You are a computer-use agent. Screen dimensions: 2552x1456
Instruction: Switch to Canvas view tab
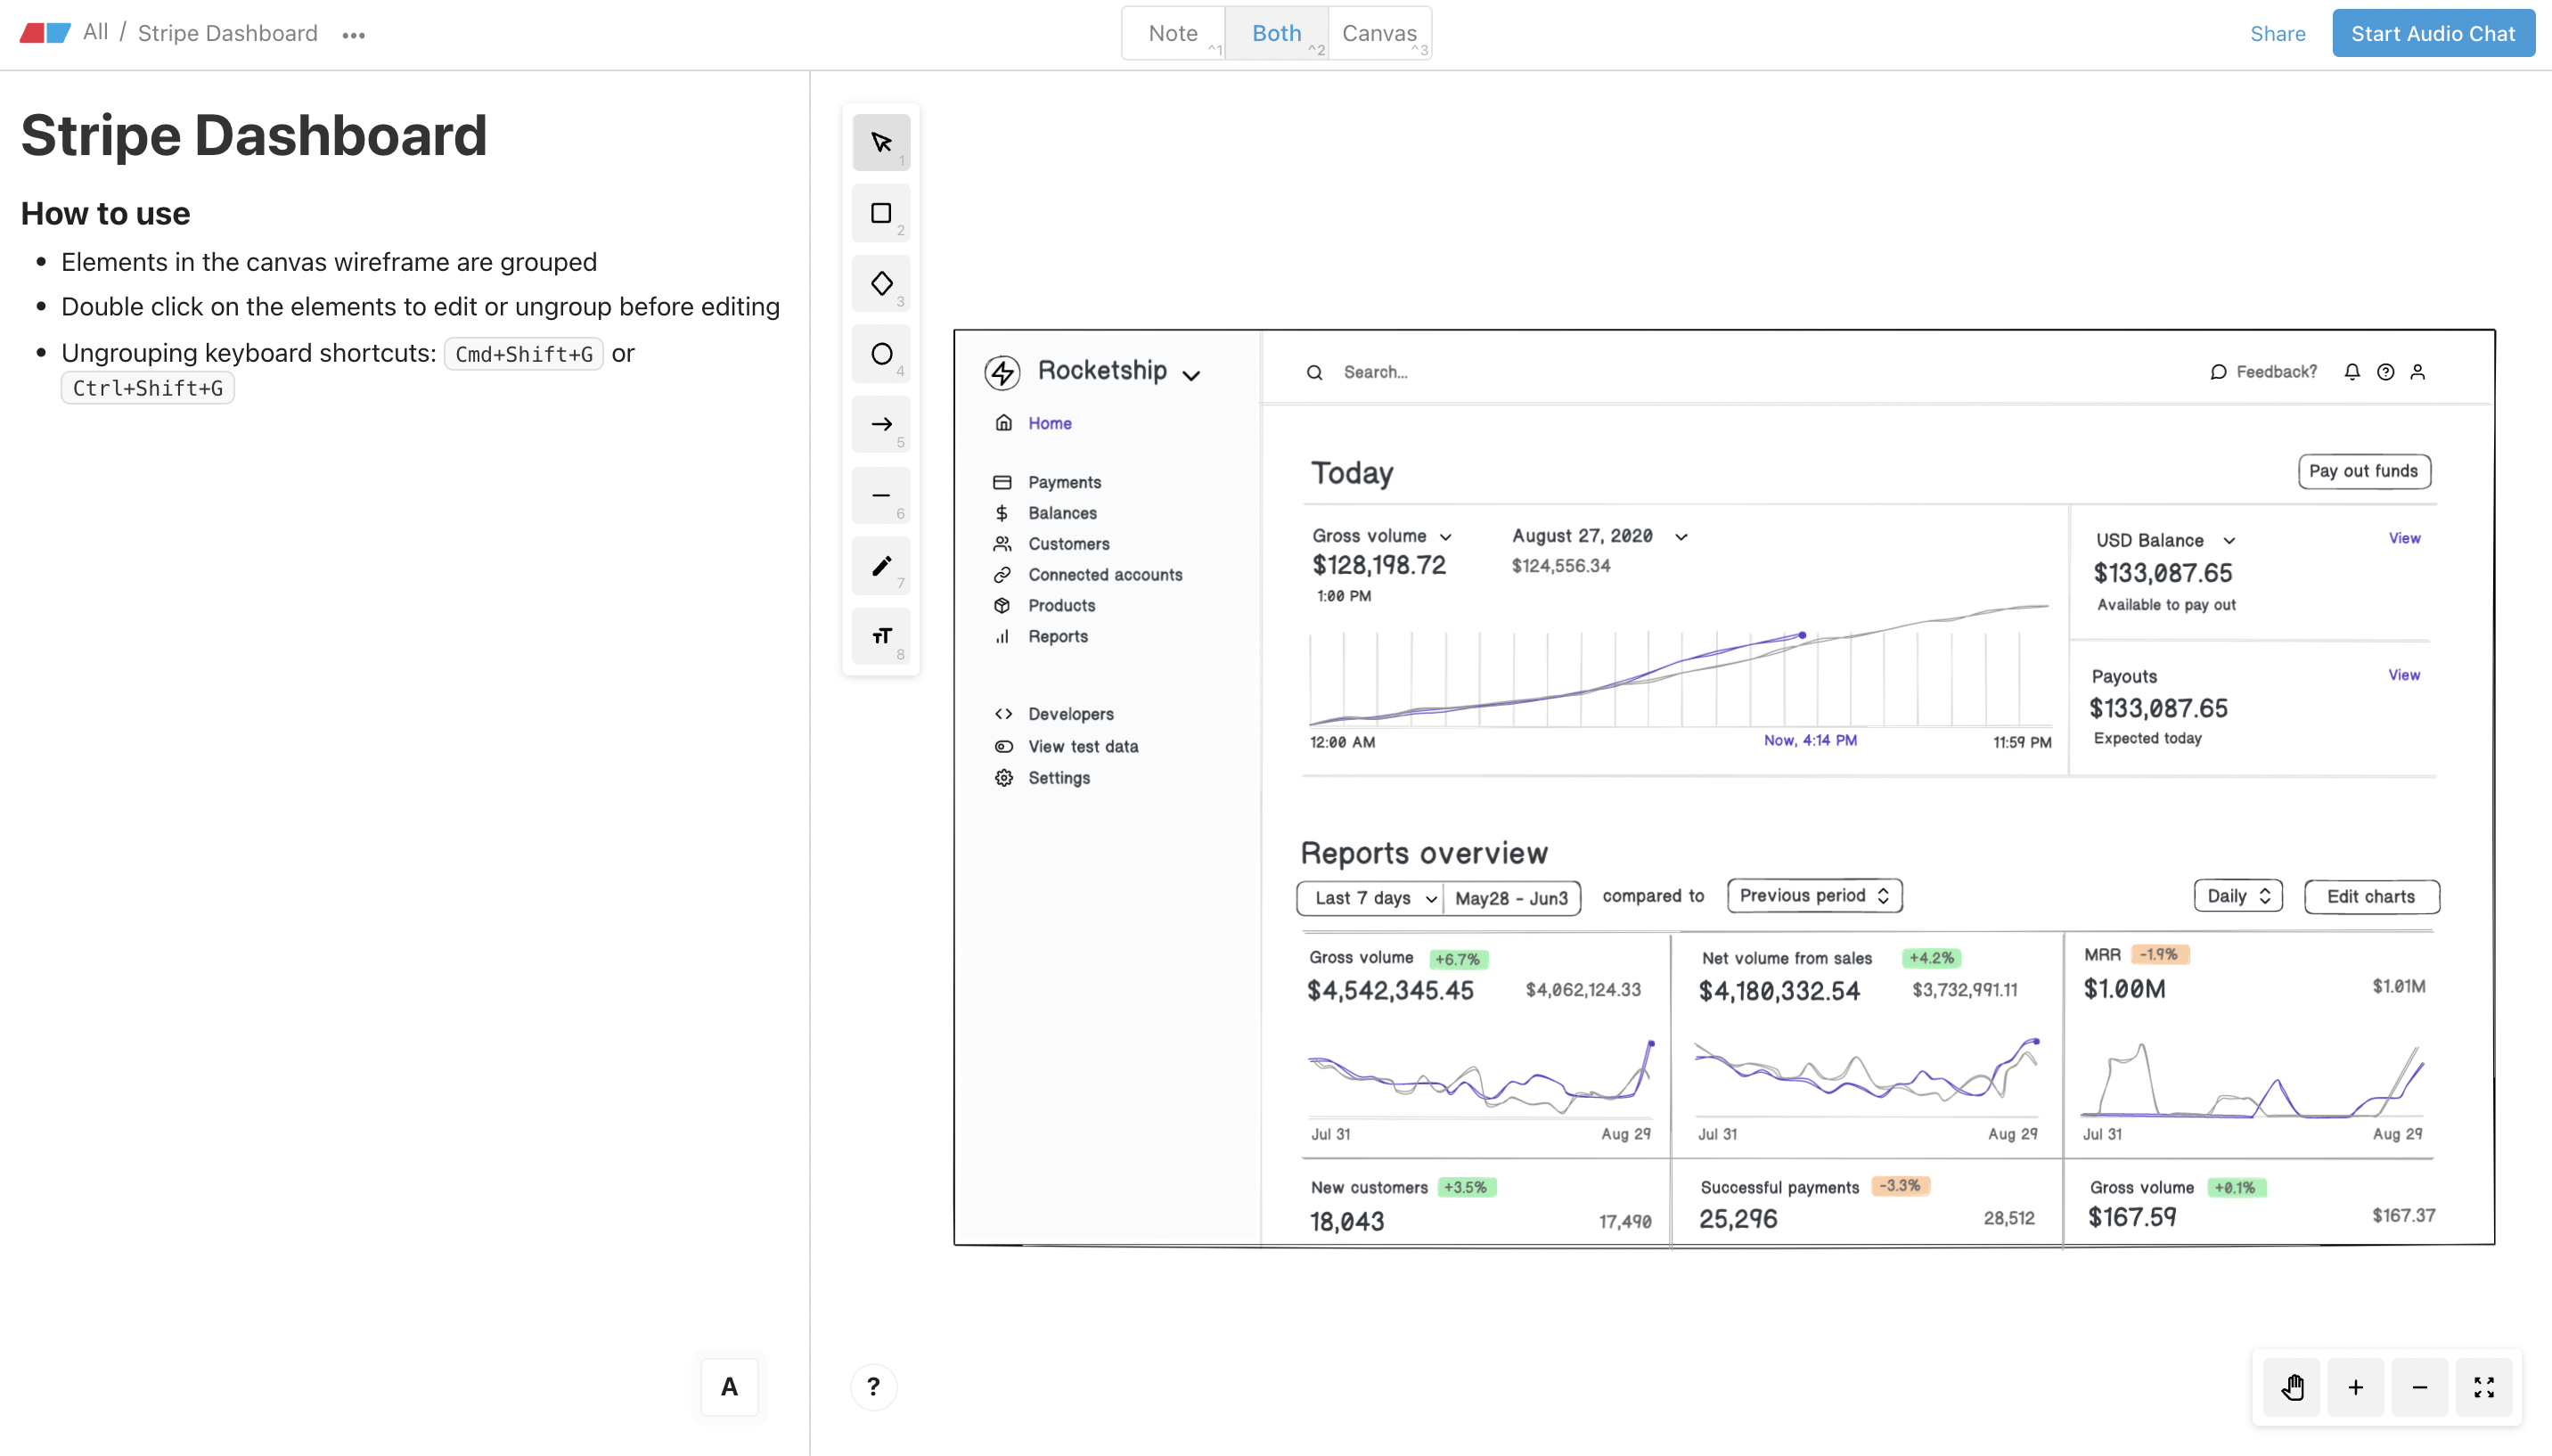1380,33
